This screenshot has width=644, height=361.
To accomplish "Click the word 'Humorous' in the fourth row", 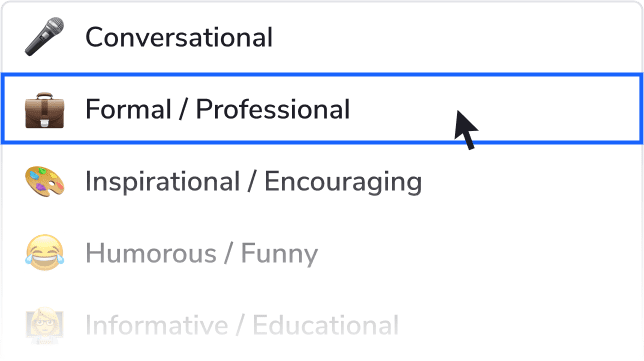I will pos(151,253).
